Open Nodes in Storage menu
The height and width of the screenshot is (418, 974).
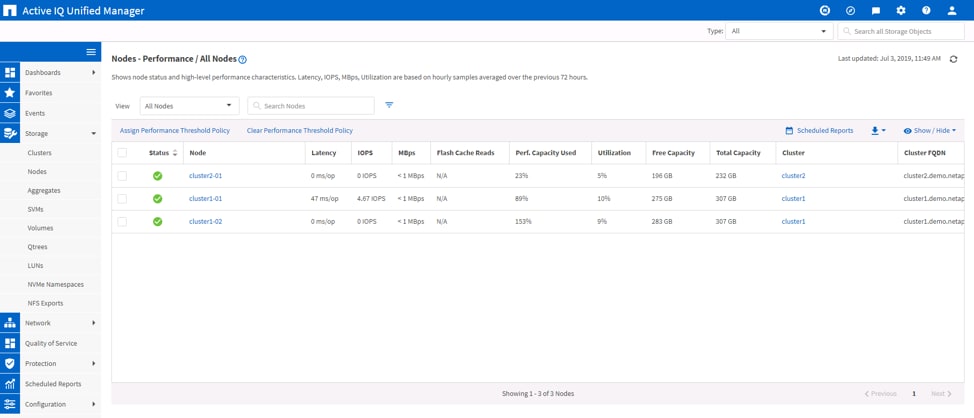[37, 171]
